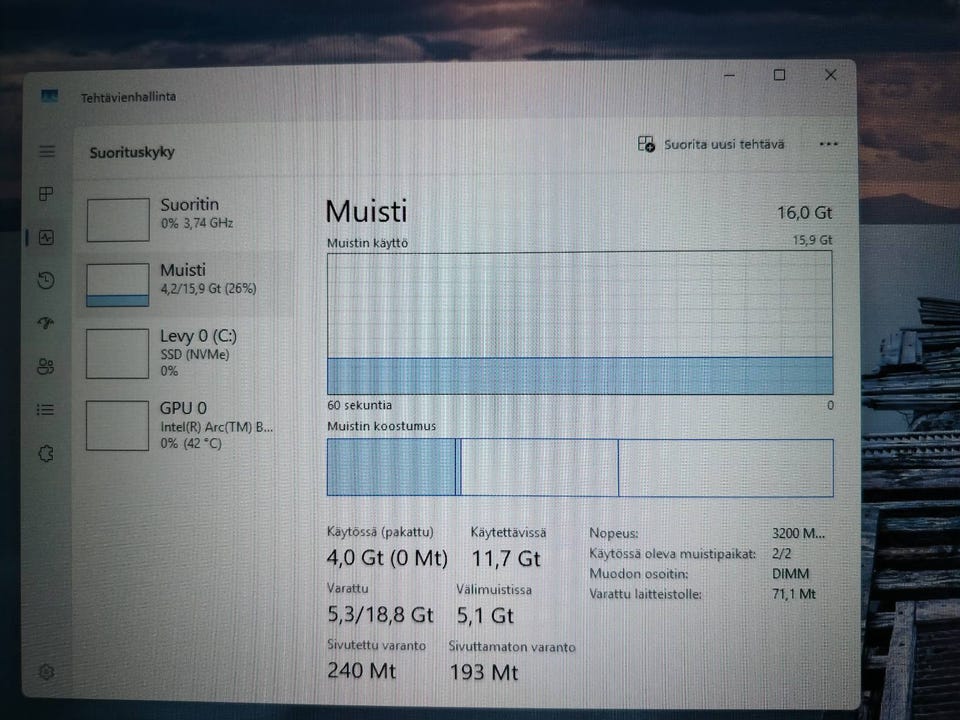
Task: Click the 5,1 Gt cached value
Action: tap(485, 615)
